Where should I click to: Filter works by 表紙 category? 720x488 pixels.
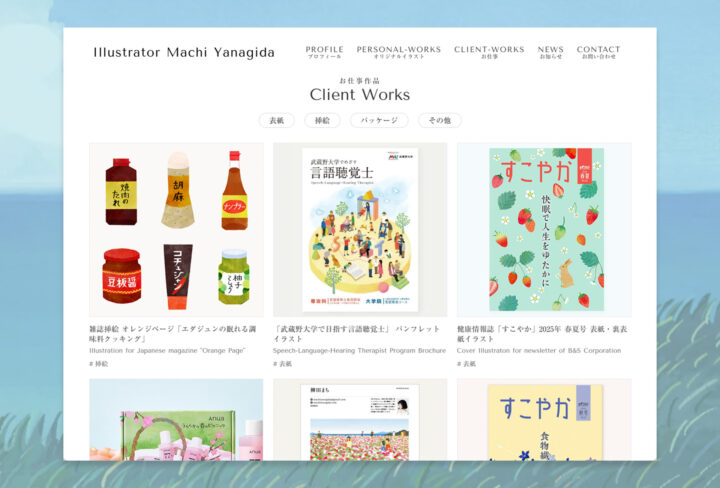276,120
